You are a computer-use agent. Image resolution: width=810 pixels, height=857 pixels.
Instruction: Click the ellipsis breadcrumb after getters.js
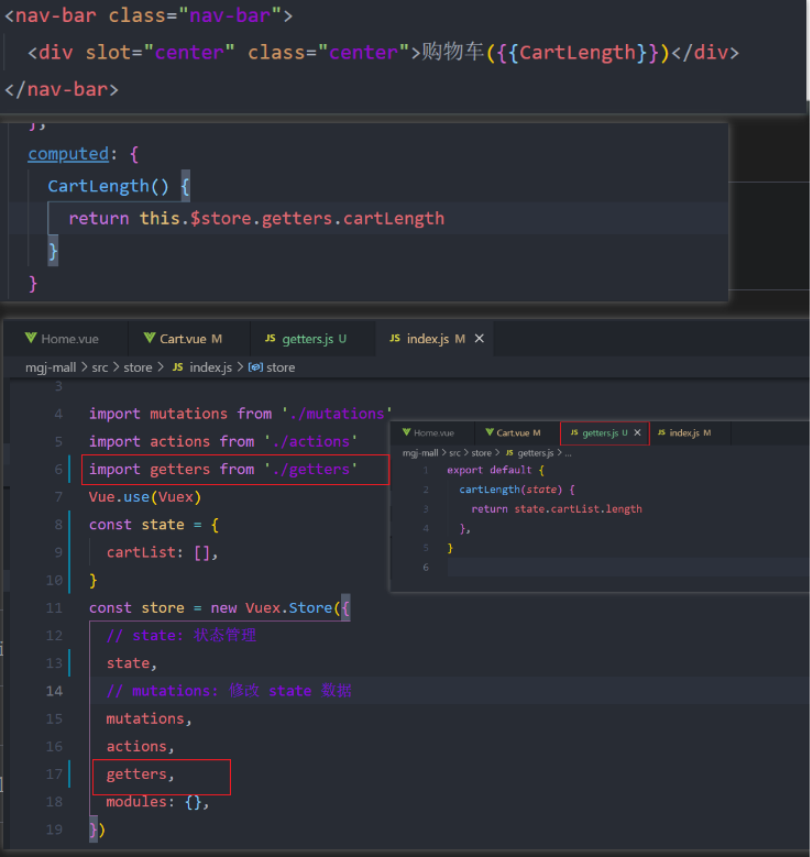568,453
